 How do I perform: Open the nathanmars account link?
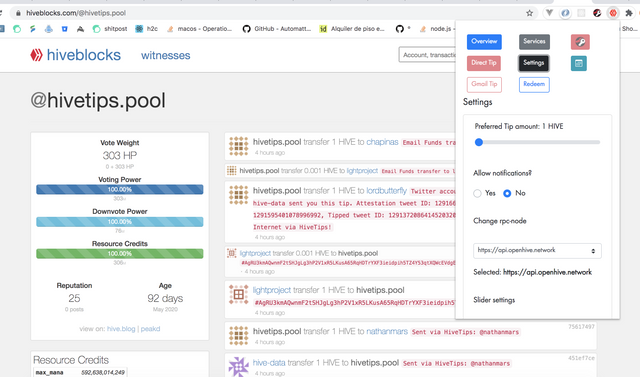point(387,331)
